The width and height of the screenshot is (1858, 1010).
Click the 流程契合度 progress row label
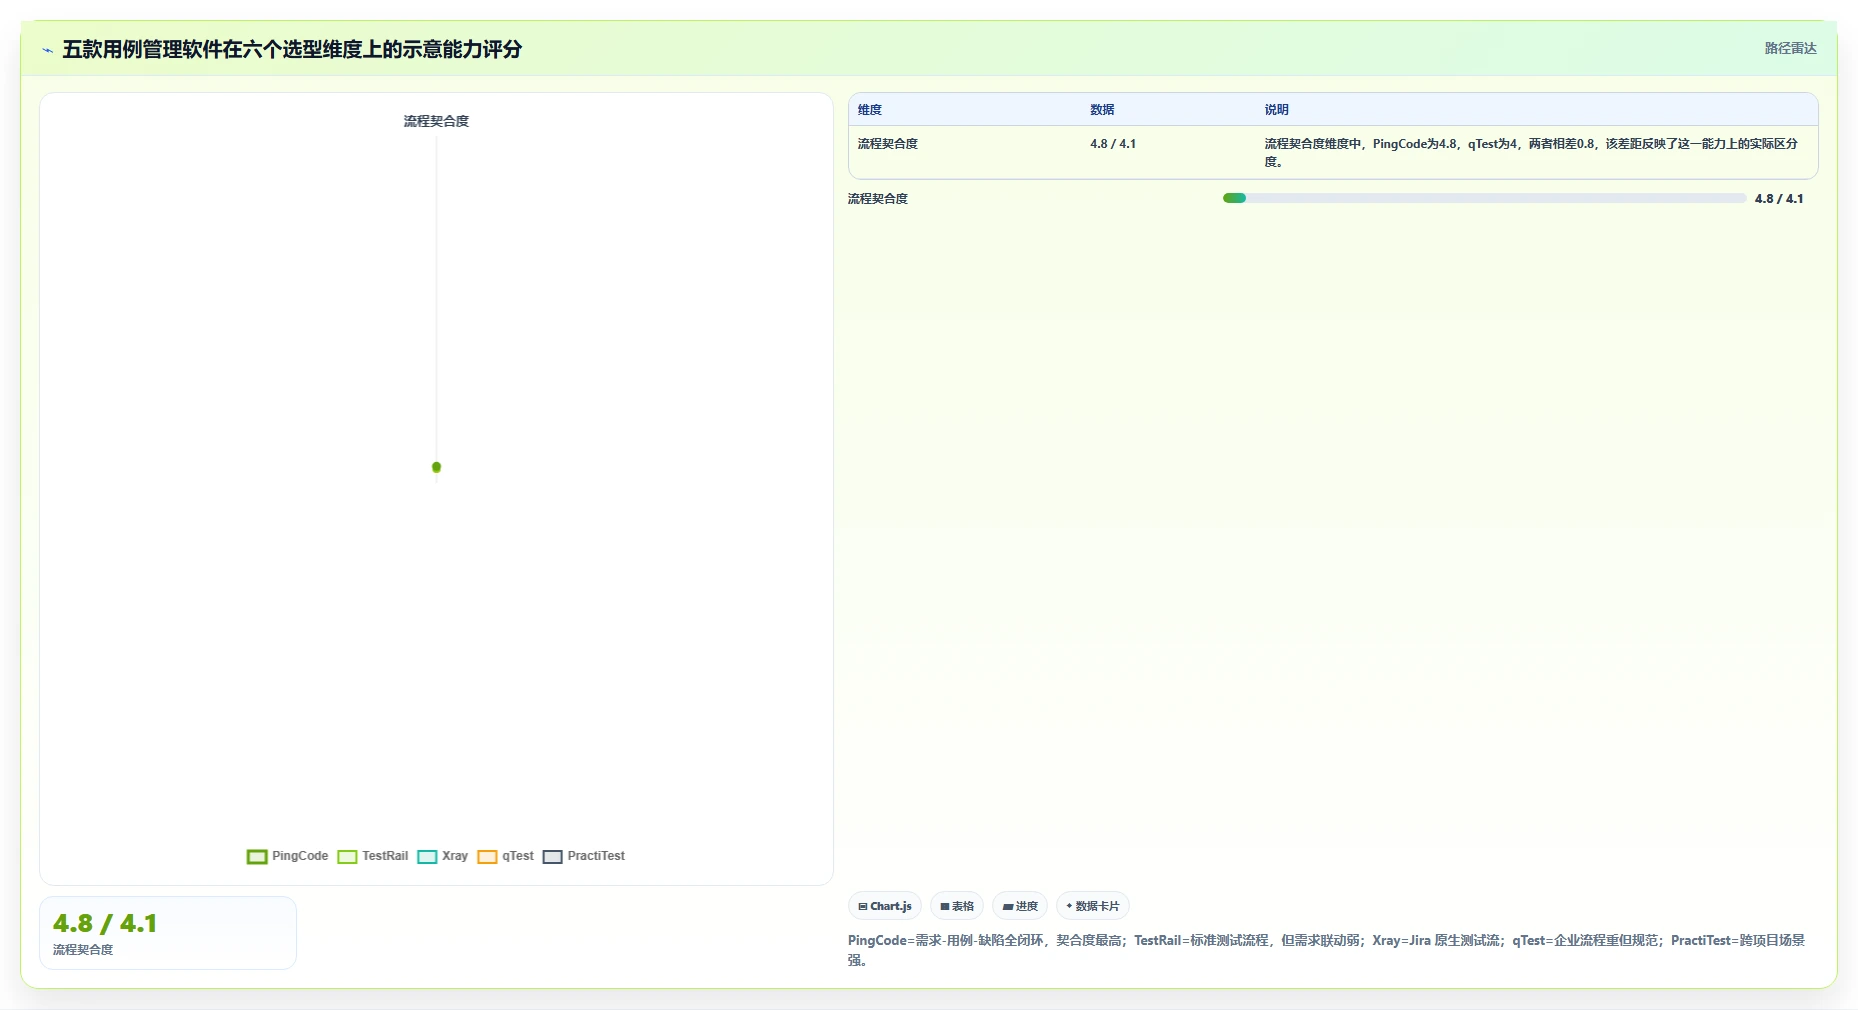(878, 199)
